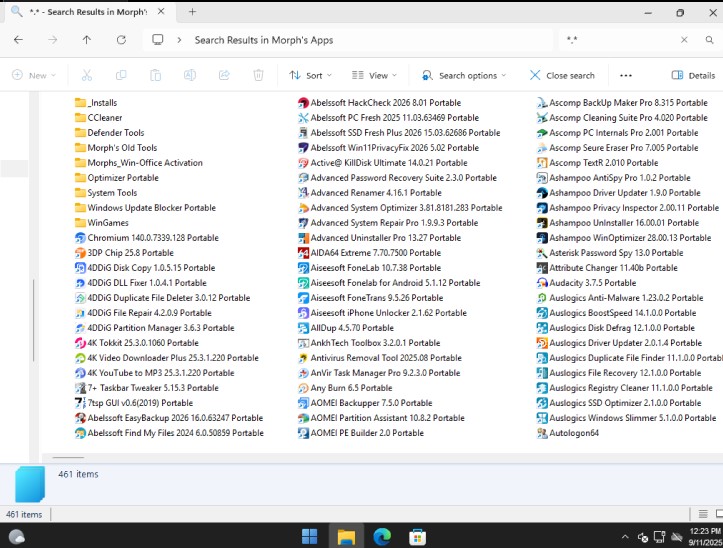Select the Autologon64 icon

click(x=542, y=433)
